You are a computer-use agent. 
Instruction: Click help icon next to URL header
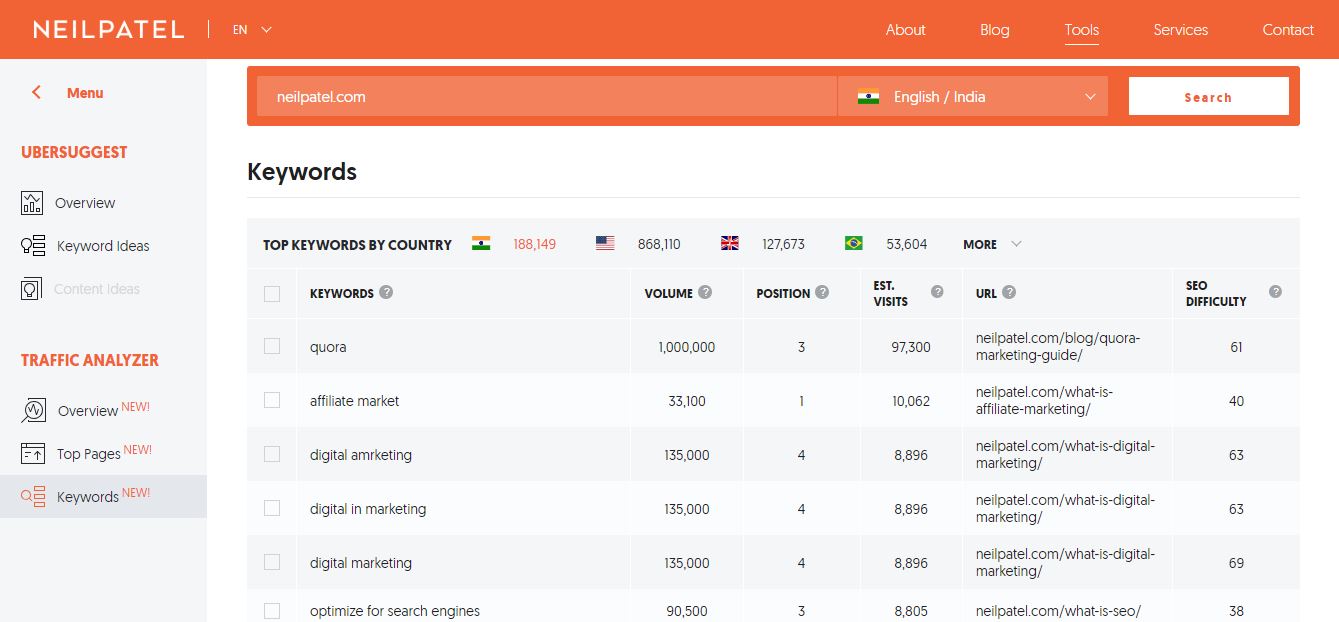click(1009, 293)
